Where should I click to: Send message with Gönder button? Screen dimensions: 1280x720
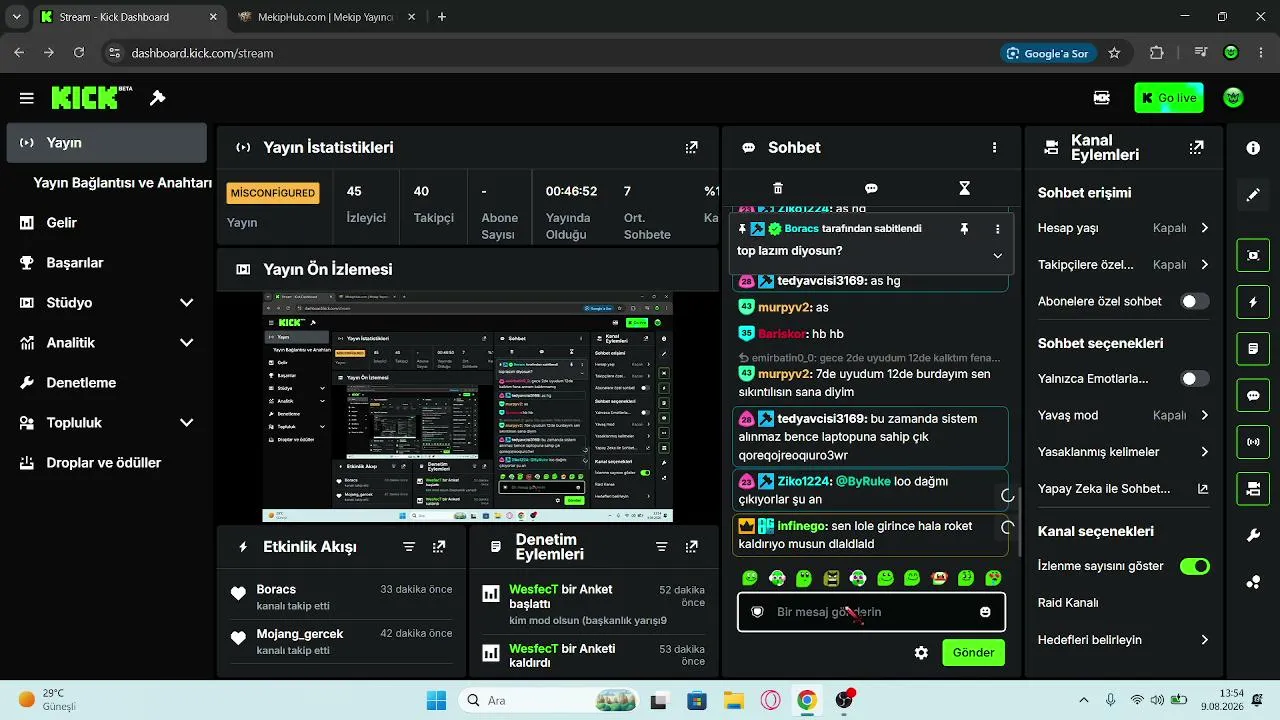(973, 653)
